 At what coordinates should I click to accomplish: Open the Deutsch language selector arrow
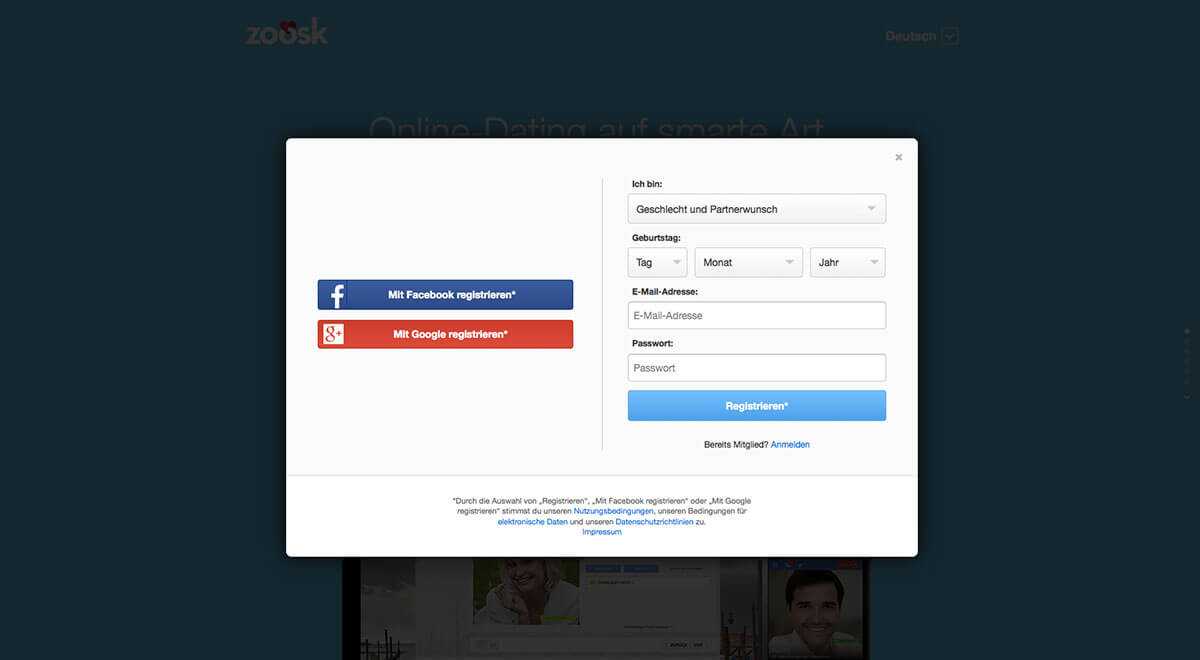[x=950, y=36]
